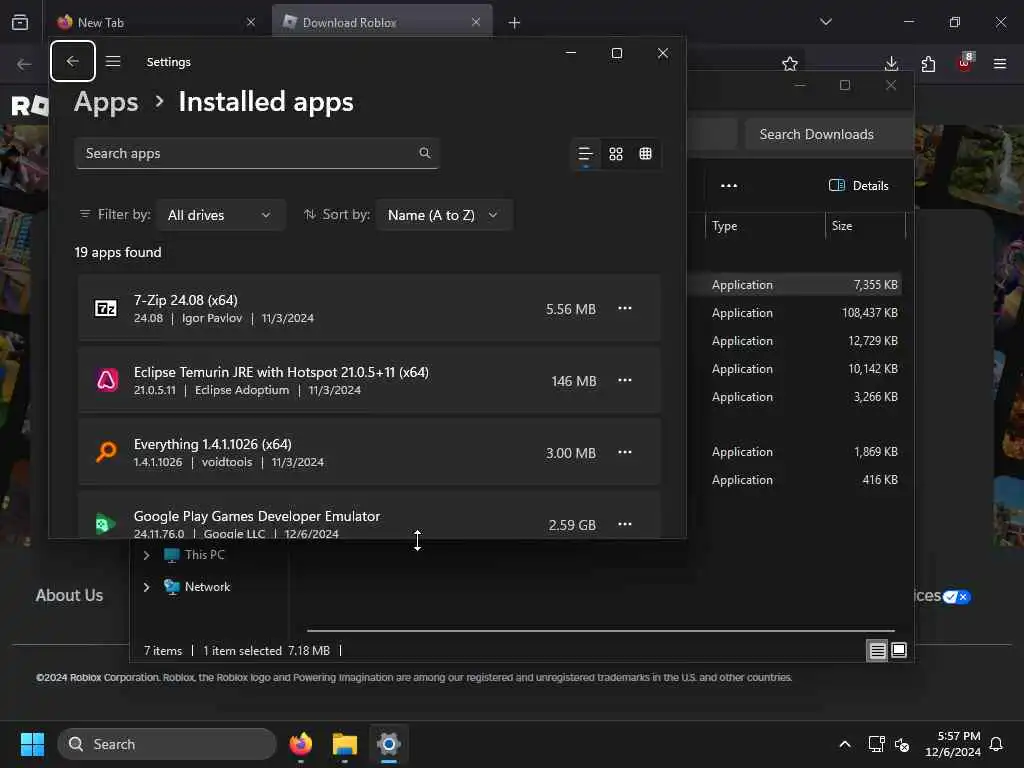Switch installed apps to grid view
1024x768 pixels.
[616, 153]
